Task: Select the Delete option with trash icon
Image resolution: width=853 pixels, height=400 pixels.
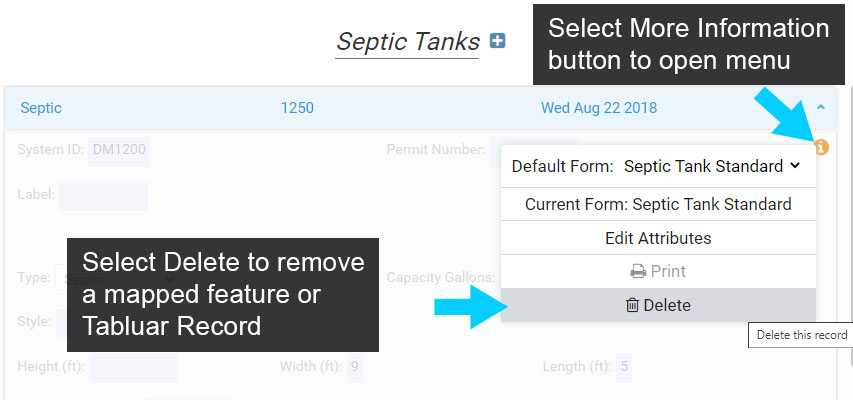Action: 658,305
